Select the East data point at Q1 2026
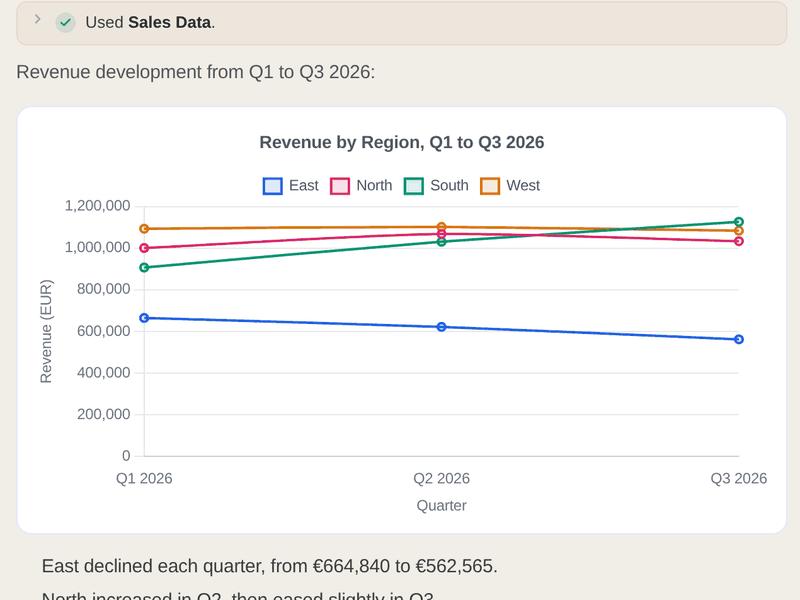The width and height of the screenshot is (800, 600). click(x=144, y=318)
